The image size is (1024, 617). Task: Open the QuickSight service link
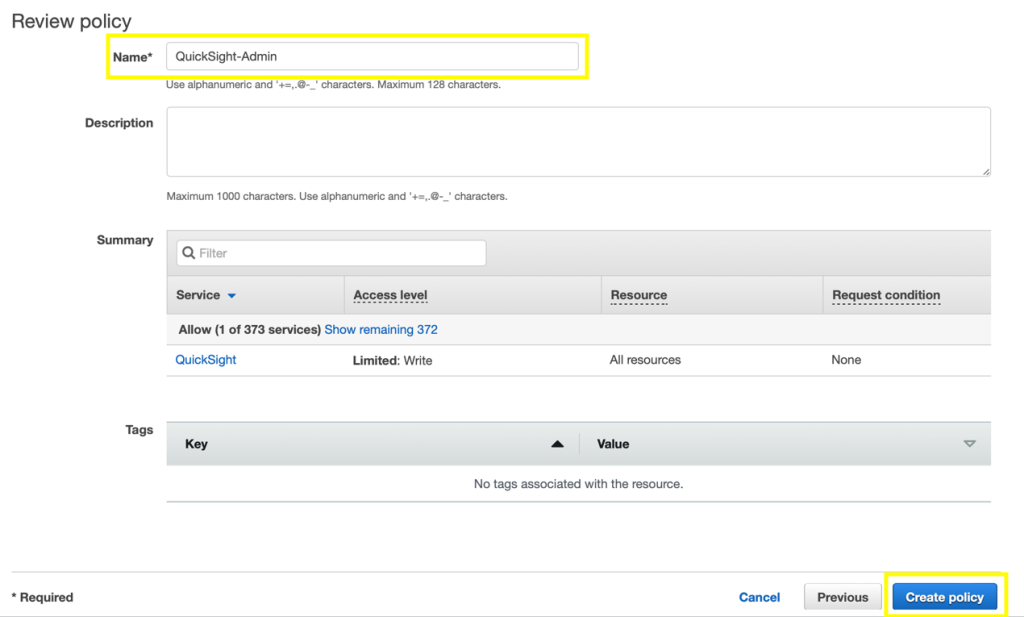206,360
